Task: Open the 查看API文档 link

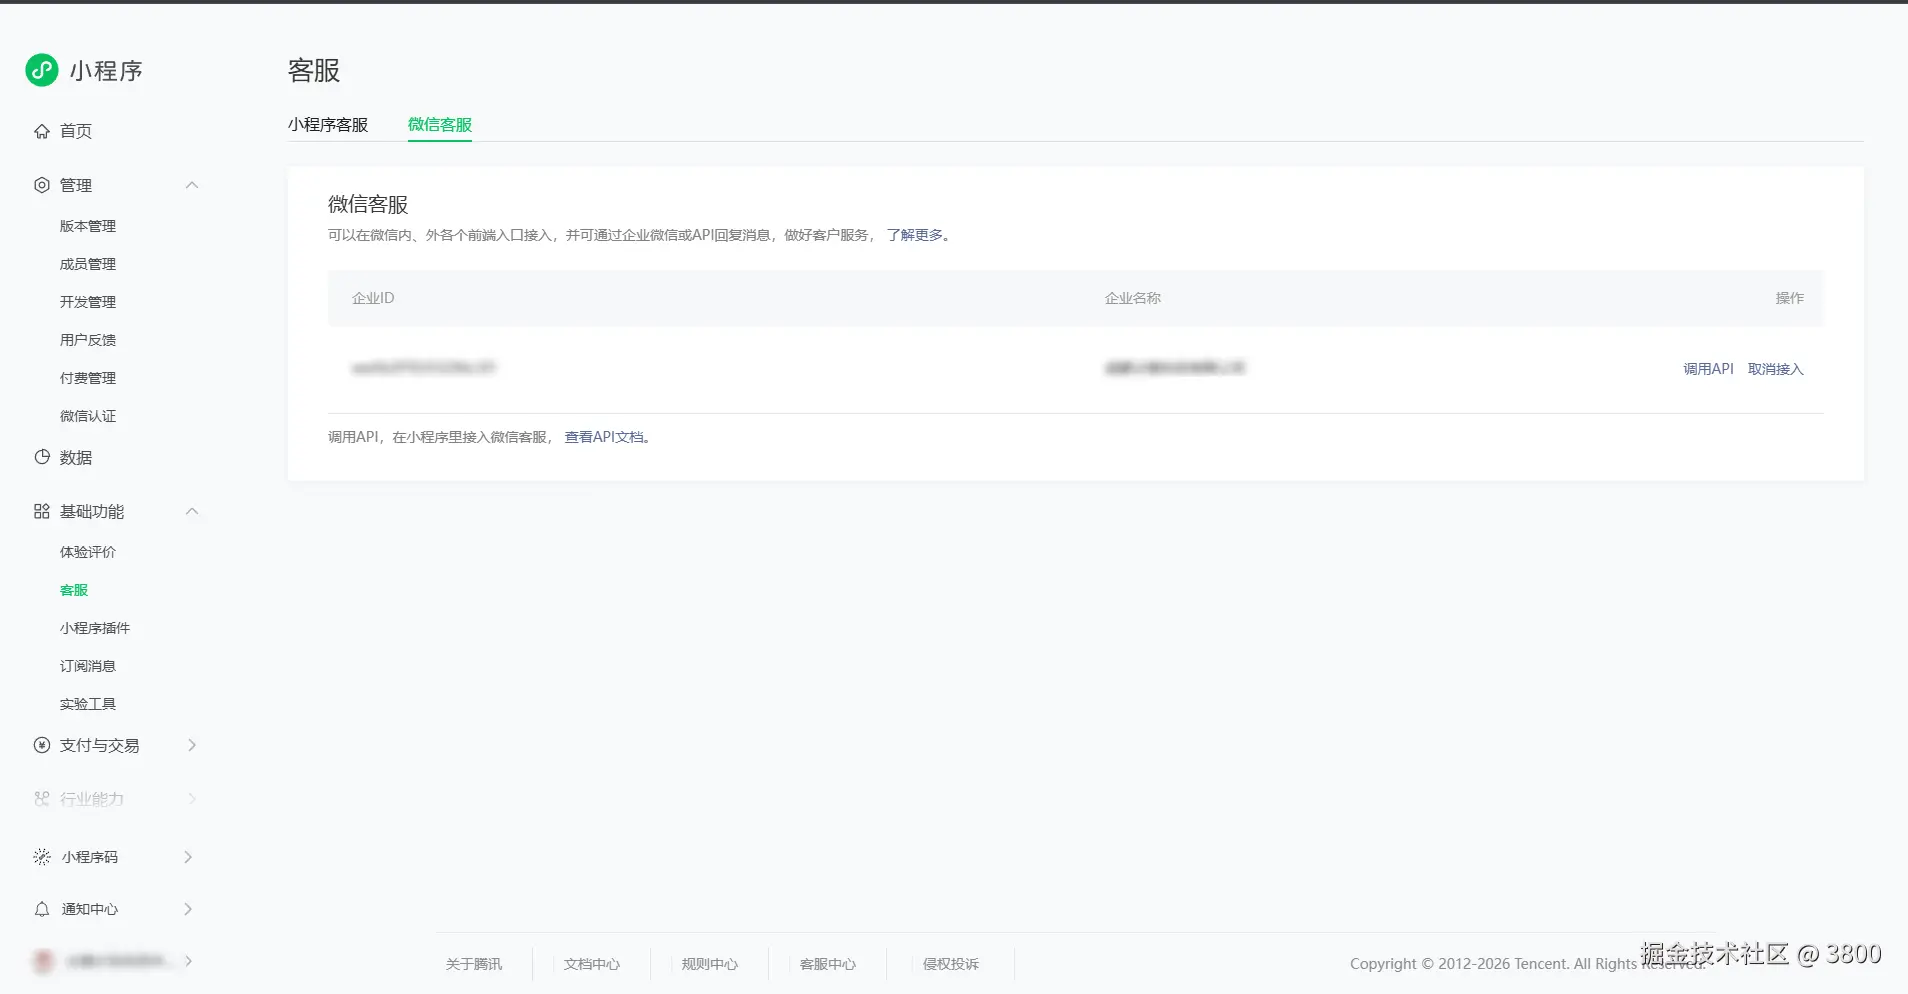Action: point(605,437)
